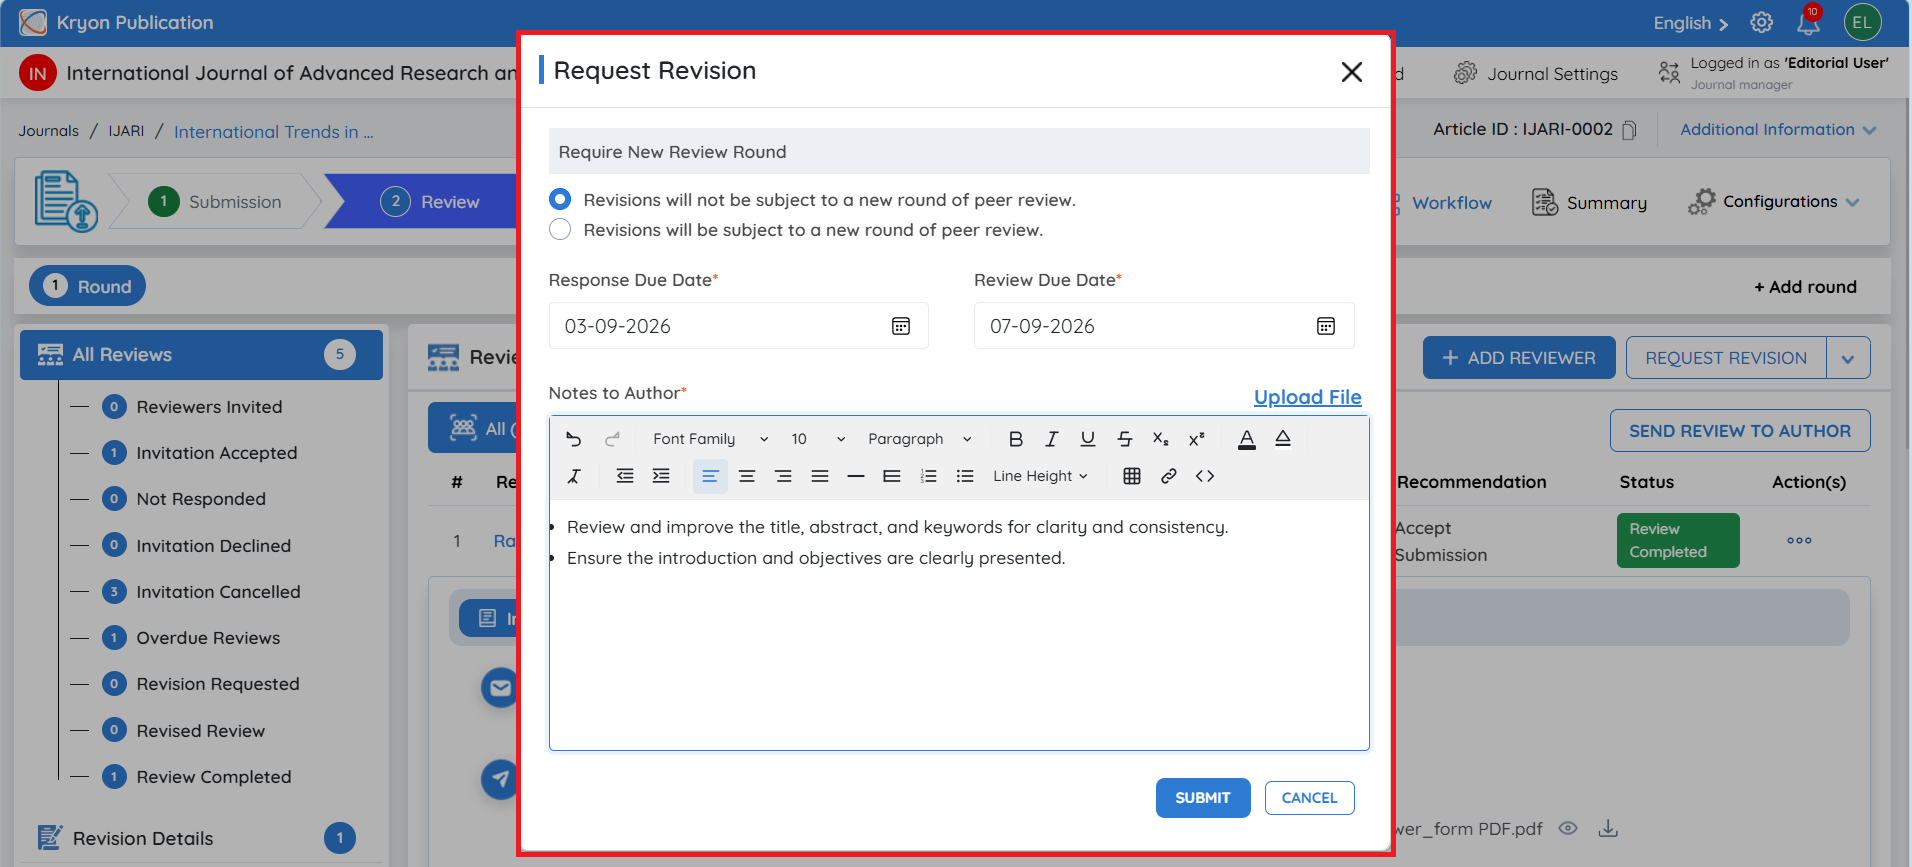Open the Review Due Date calendar
This screenshot has height=867, width=1912.
click(1326, 326)
